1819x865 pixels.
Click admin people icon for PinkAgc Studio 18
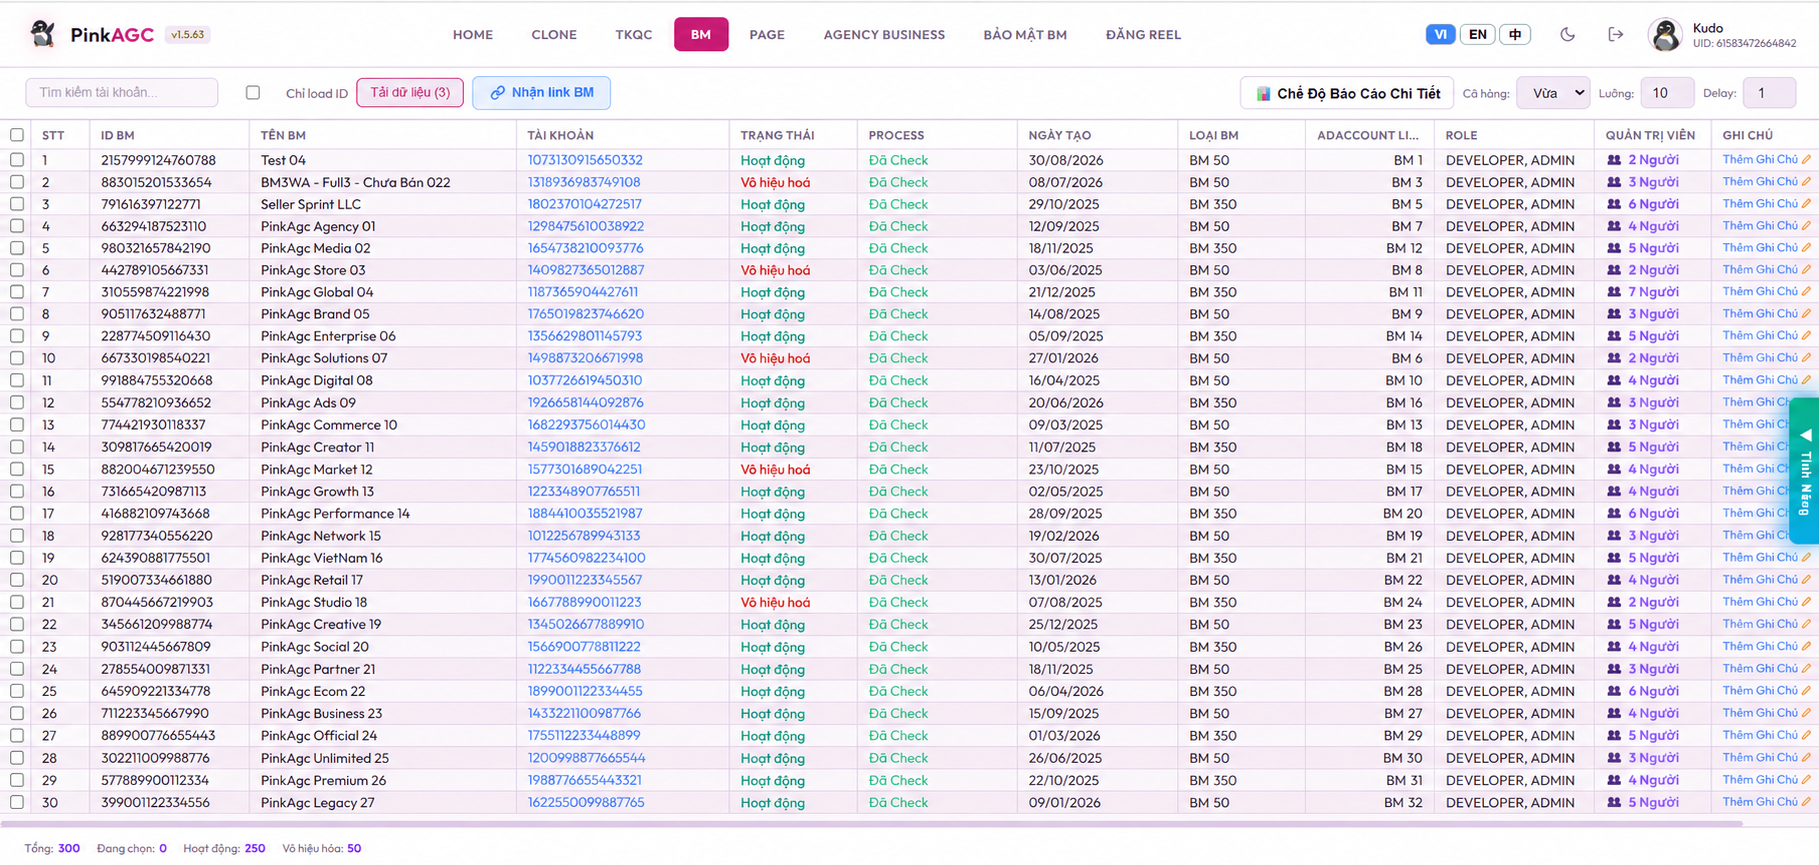coord(1614,602)
